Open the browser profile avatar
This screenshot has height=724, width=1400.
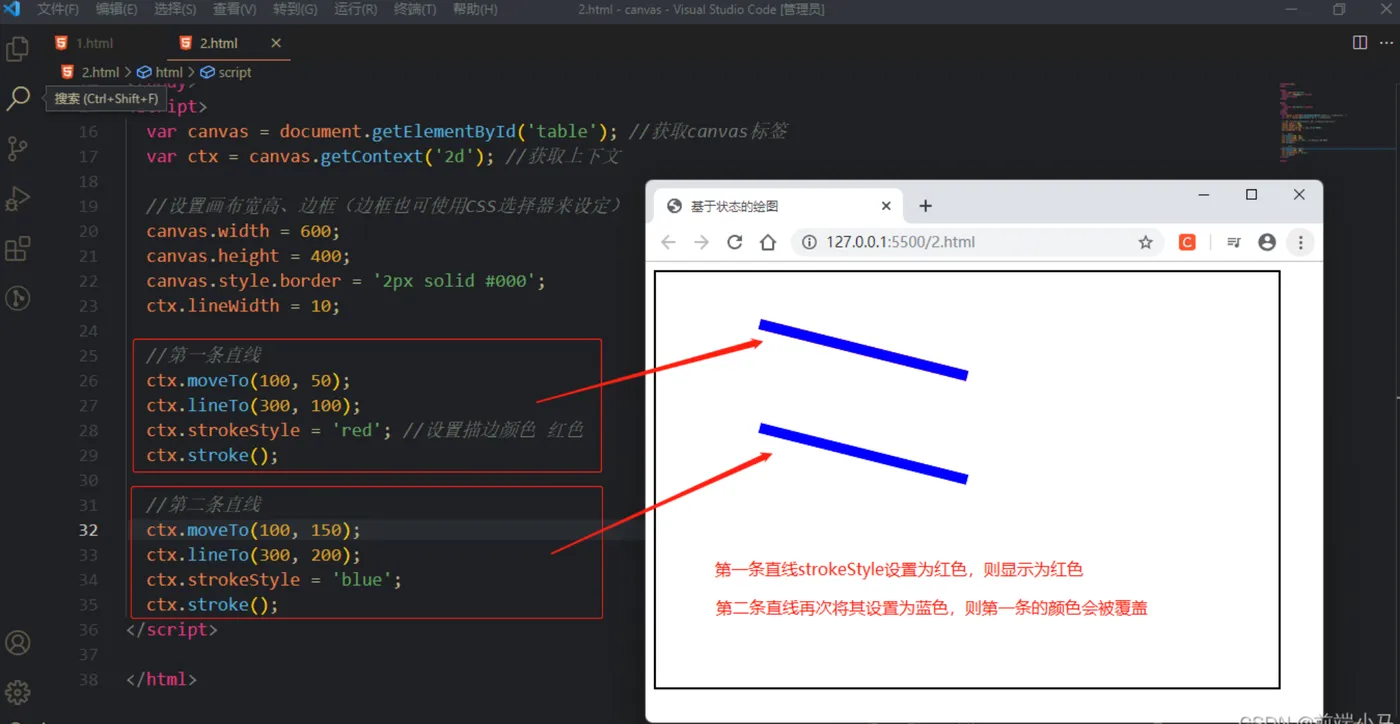coord(1267,242)
